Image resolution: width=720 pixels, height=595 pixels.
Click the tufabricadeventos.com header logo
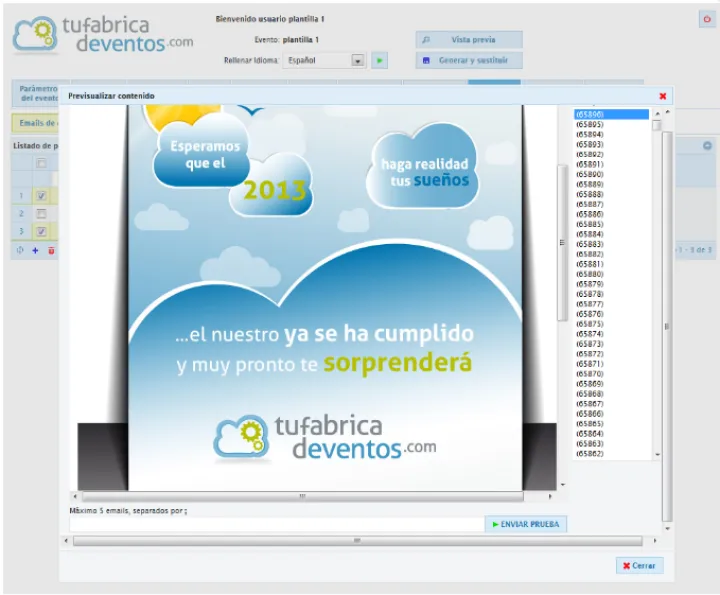[x=103, y=35]
